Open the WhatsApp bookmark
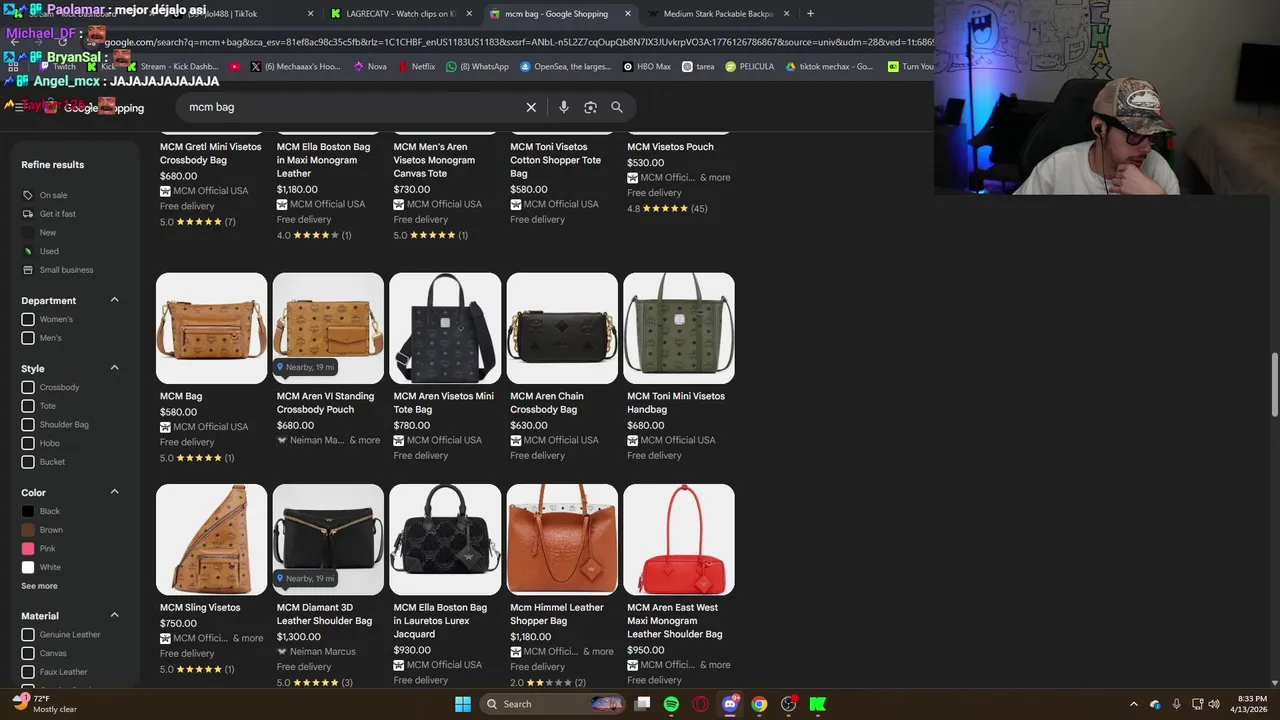Image resolution: width=1280 pixels, height=720 pixels. click(478, 67)
